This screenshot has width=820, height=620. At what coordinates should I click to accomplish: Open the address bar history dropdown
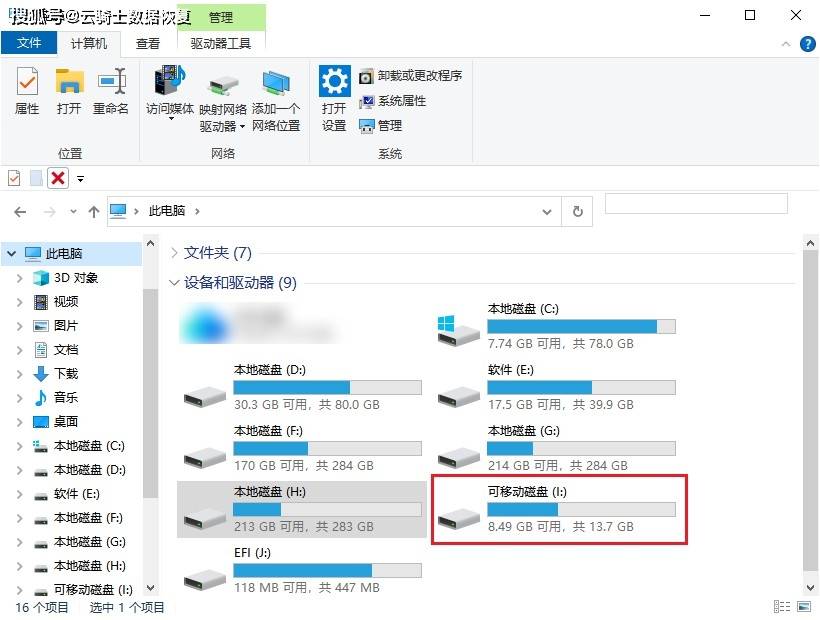tap(547, 212)
